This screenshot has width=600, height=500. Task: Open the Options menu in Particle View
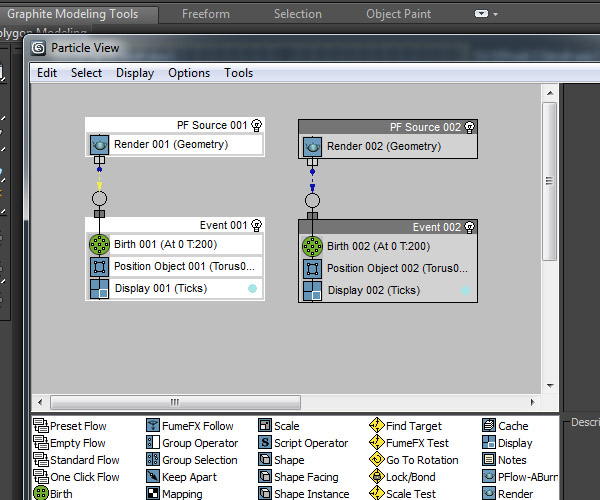point(189,73)
